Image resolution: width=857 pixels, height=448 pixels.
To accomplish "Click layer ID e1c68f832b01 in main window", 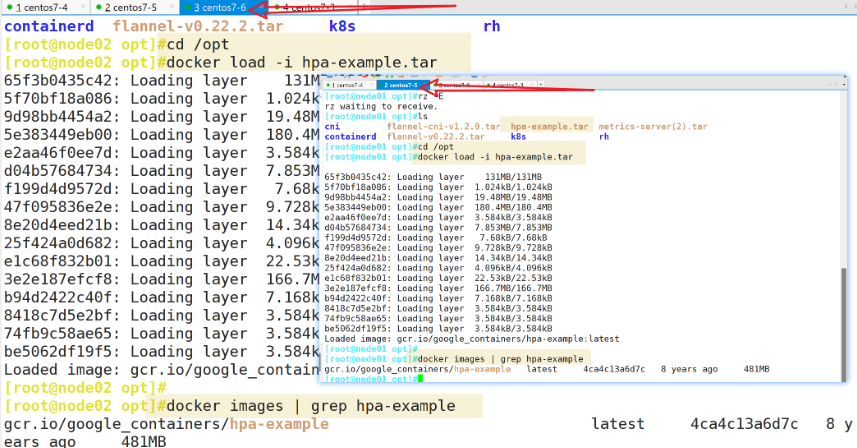I will (x=57, y=261).
